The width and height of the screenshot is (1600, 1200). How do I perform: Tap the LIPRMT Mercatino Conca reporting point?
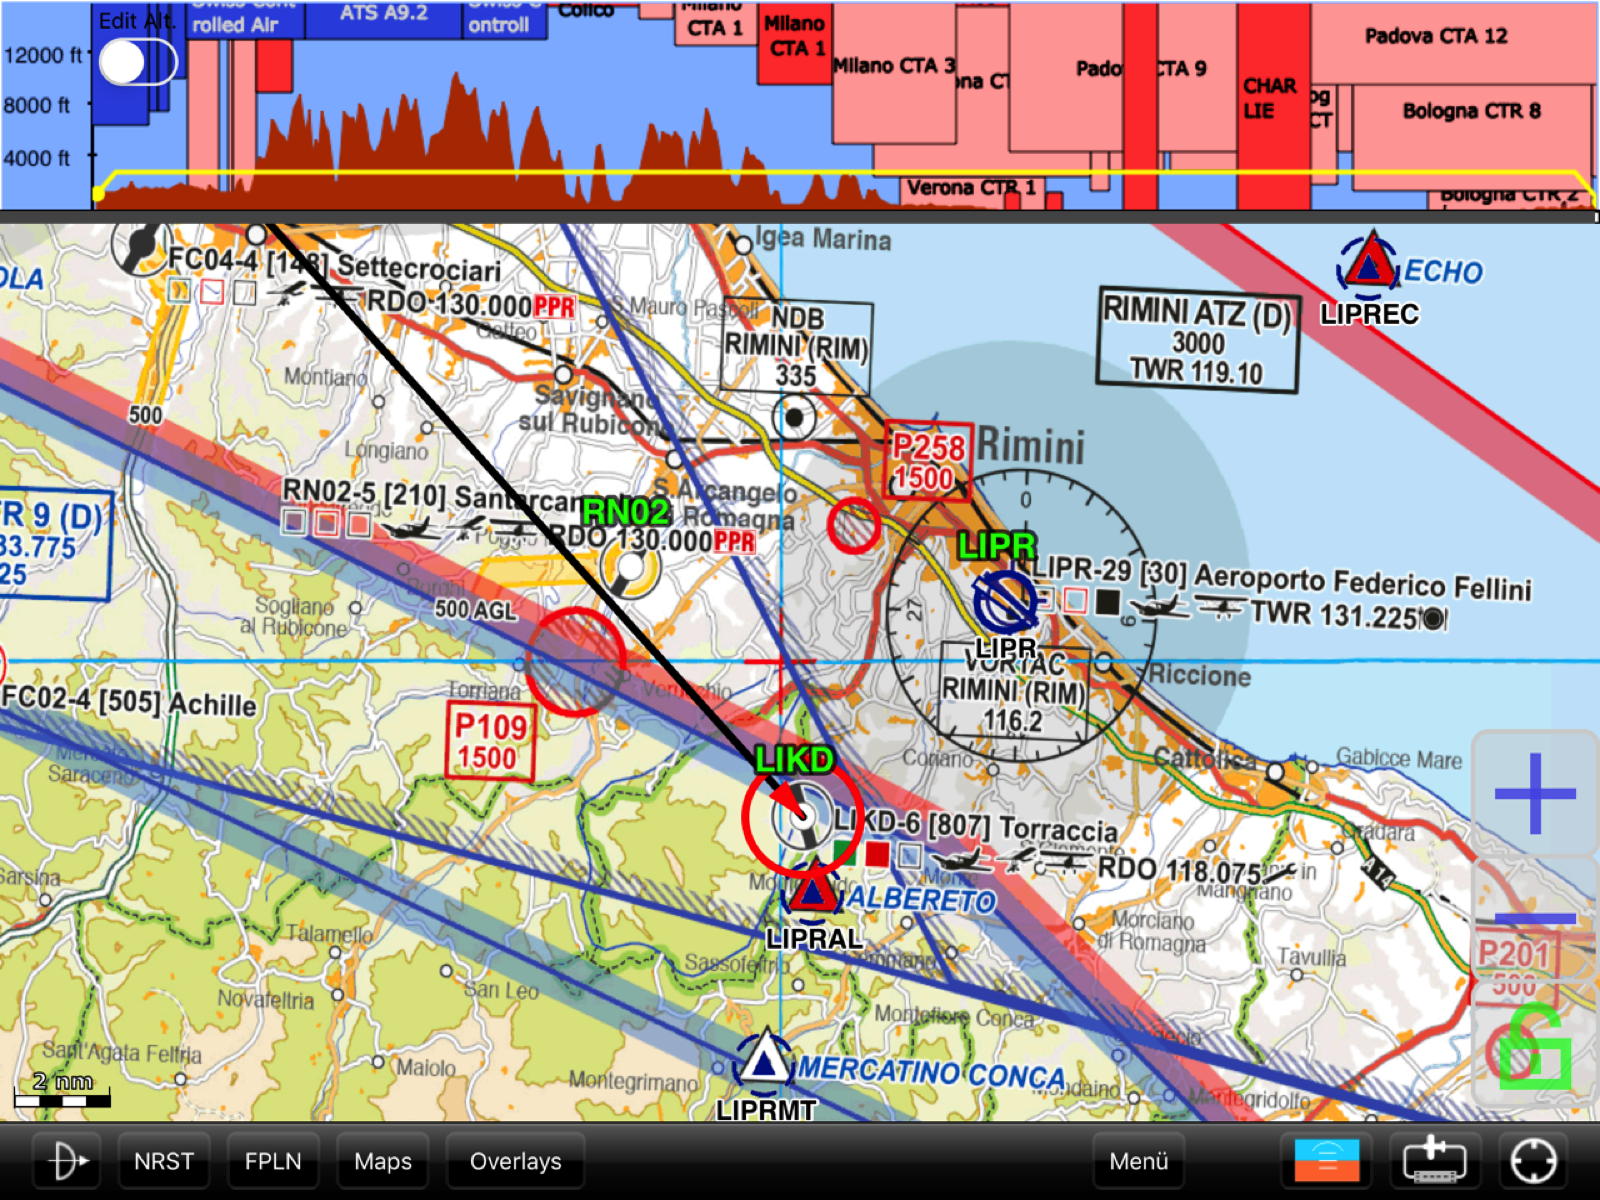(x=765, y=1062)
